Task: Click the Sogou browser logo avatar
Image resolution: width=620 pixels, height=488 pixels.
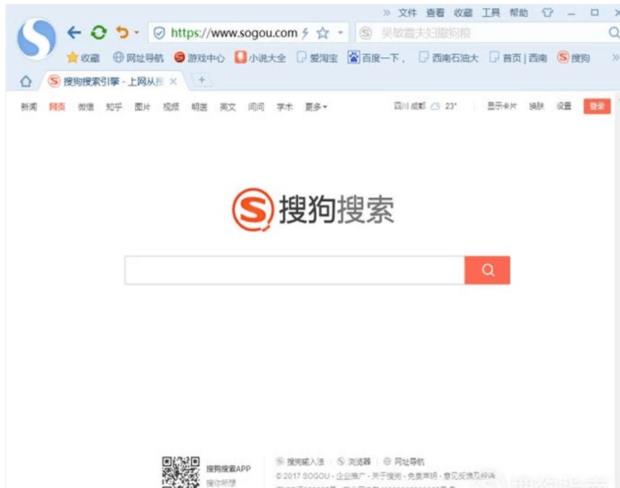Action: click(x=36, y=38)
